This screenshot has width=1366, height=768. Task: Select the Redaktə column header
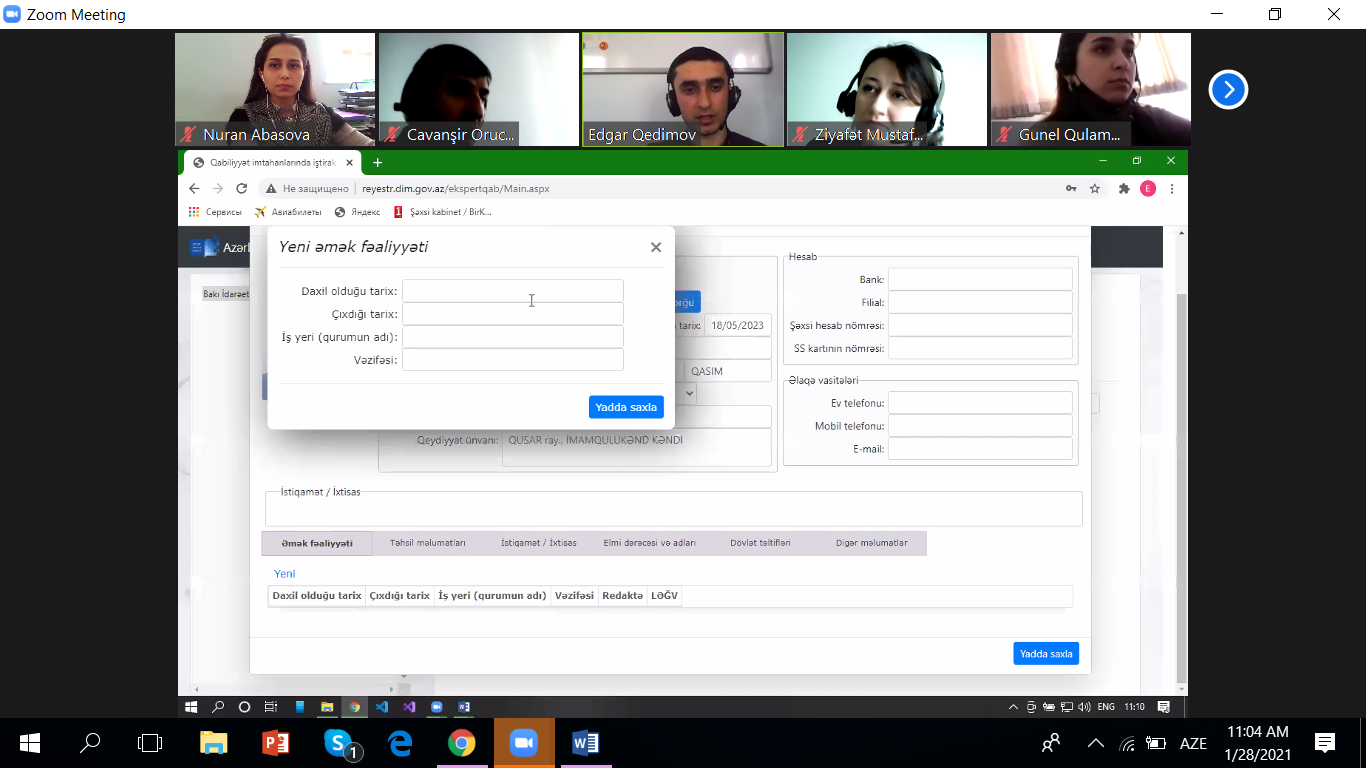coord(623,596)
